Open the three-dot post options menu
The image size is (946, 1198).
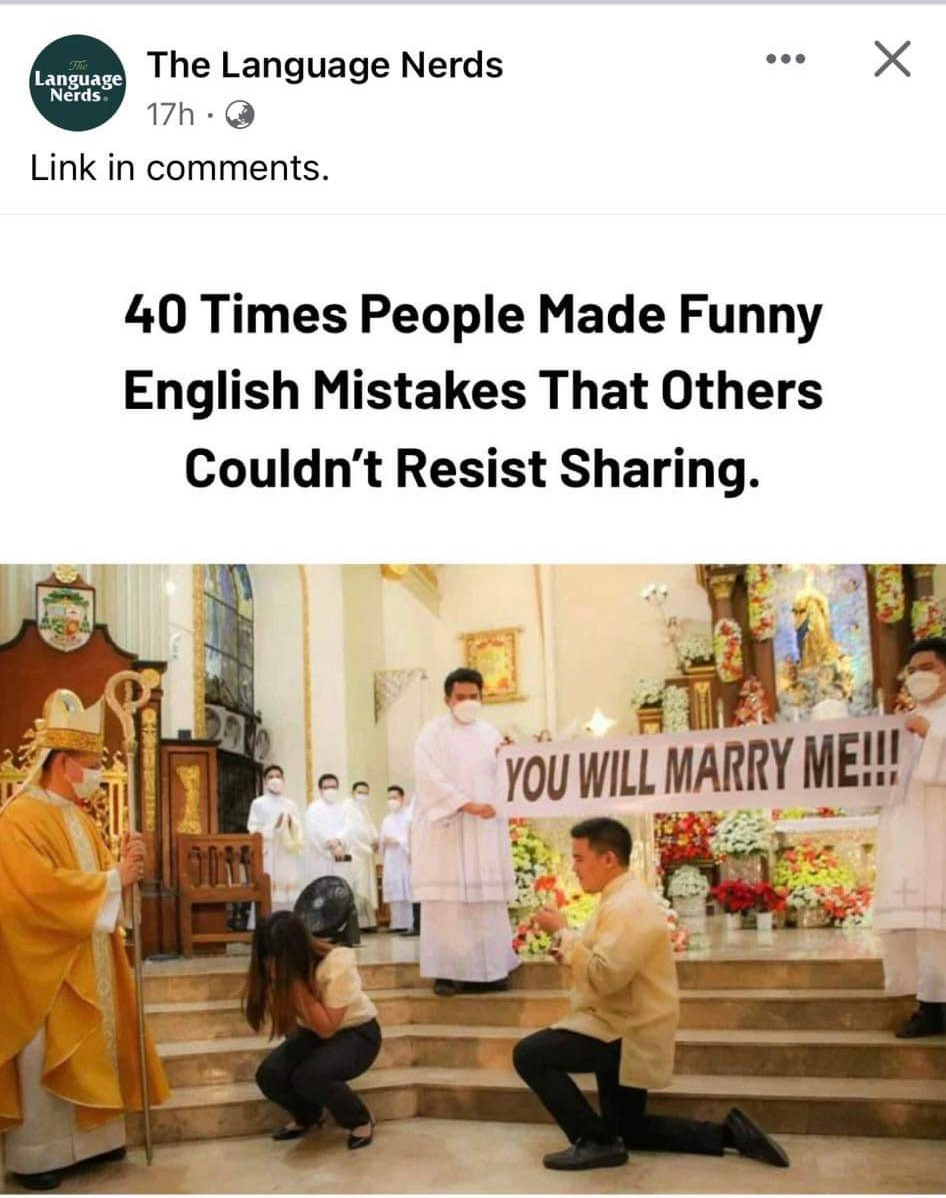pyautogui.click(x=786, y=60)
